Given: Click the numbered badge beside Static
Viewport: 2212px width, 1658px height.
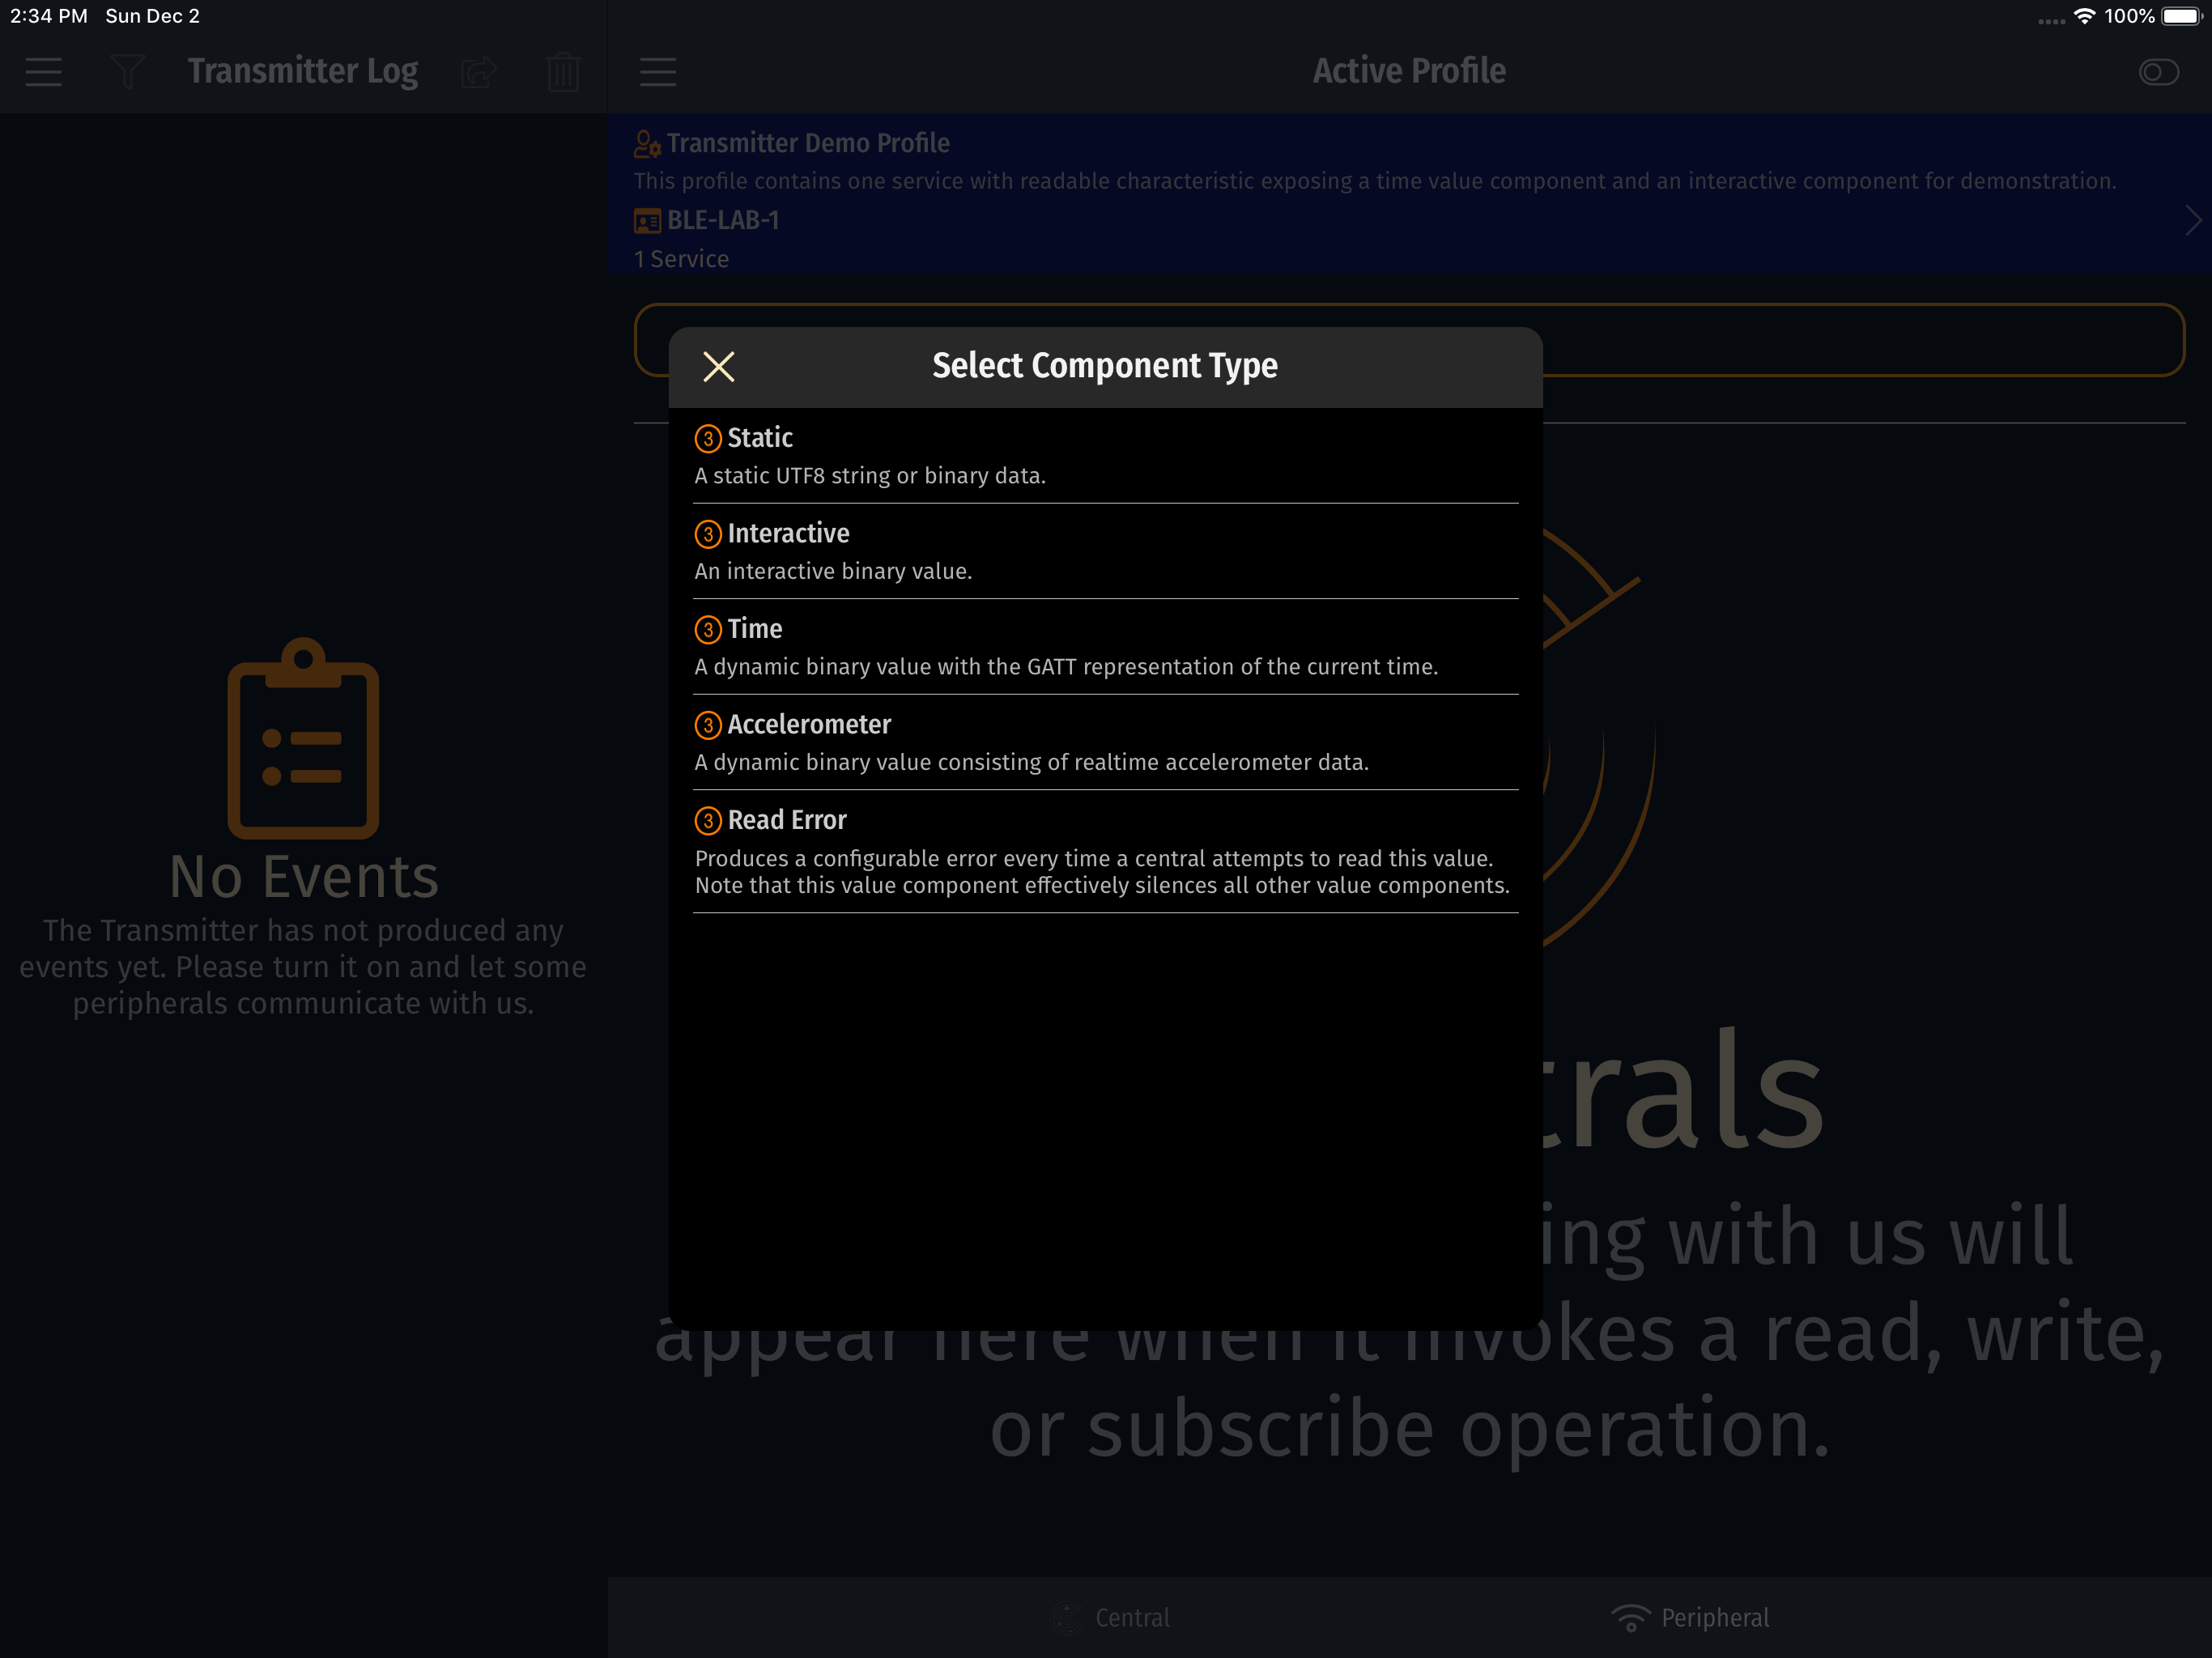Looking at the screenshot, I should tap(708, 438).
